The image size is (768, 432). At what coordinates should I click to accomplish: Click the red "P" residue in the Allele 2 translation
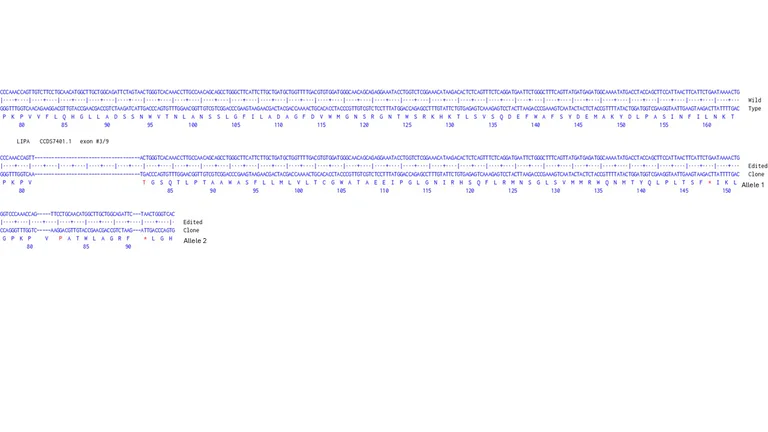pyautogui.click(x=60, y=239)
